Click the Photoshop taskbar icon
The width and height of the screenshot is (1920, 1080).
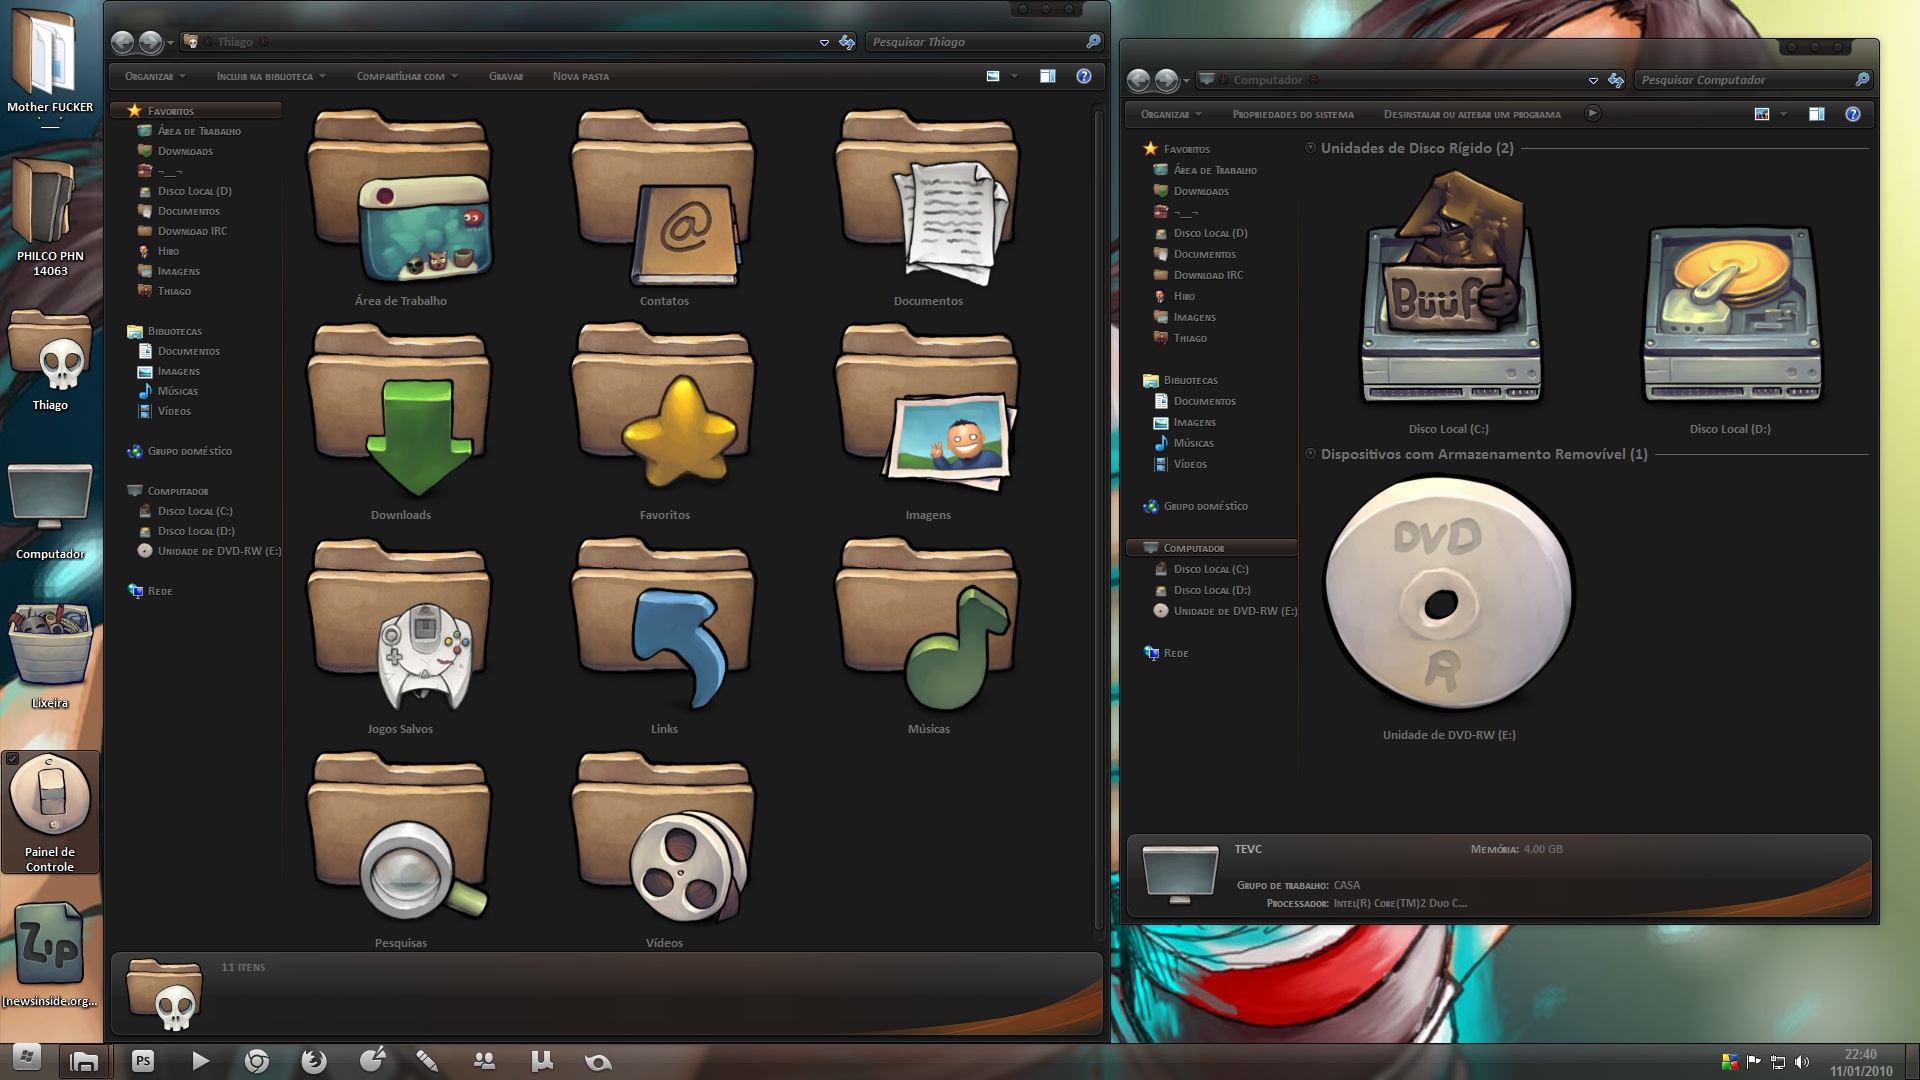[x=144, y=1059]
